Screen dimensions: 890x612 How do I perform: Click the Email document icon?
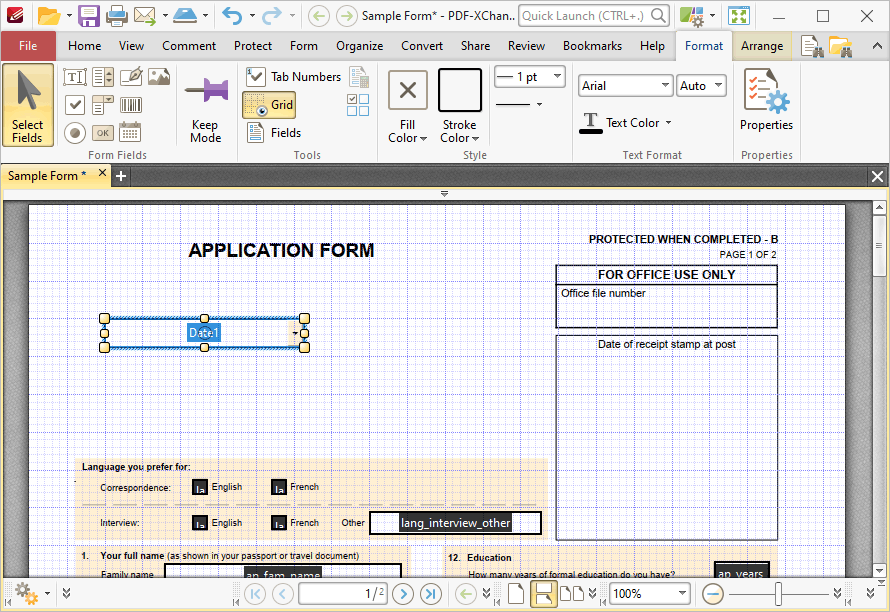tap(145, 16)
